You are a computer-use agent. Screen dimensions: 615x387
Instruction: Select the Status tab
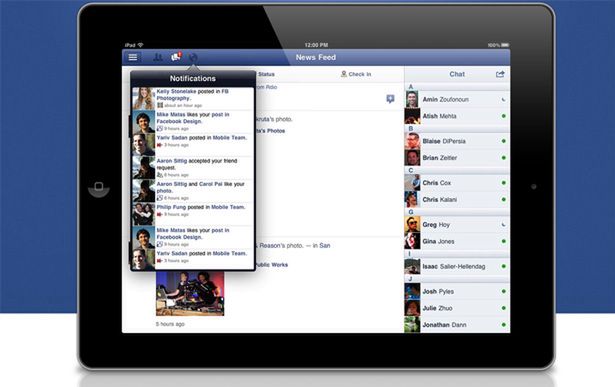point(266,74)
